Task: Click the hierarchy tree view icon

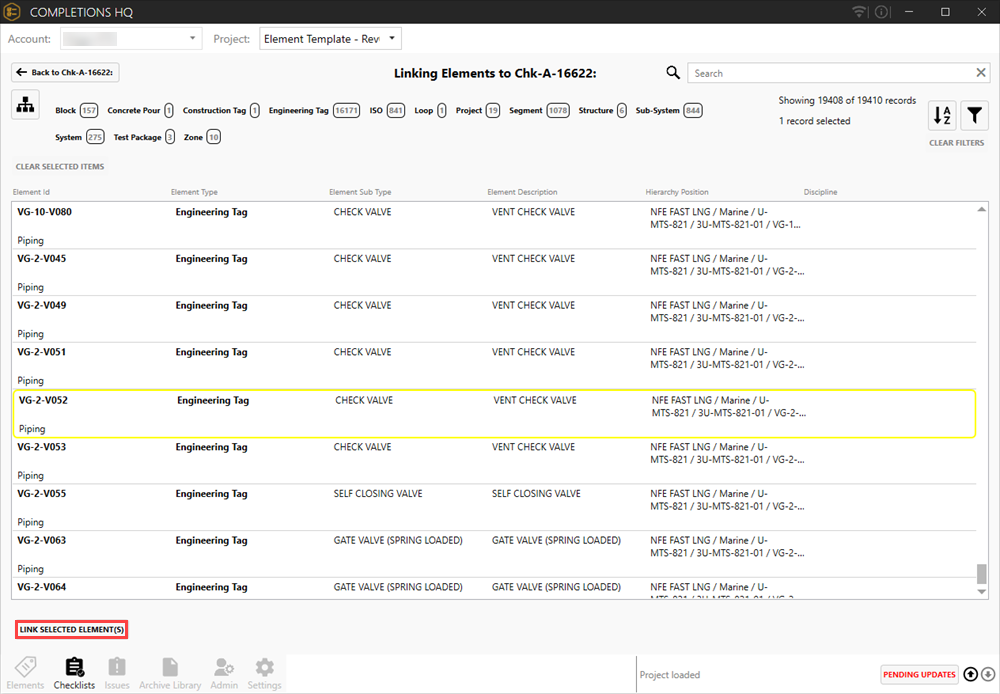Action: (x=25, y=103)
